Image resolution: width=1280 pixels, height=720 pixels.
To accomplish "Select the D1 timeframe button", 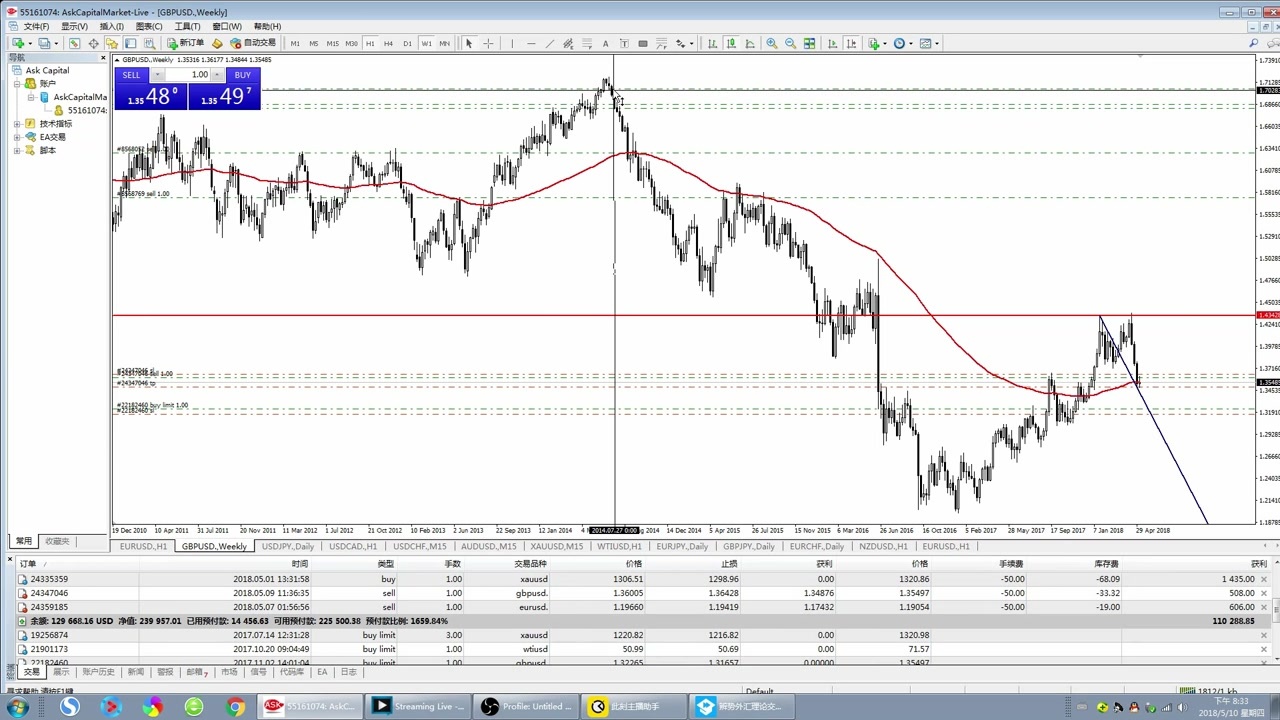I will (x=407, y=43).
